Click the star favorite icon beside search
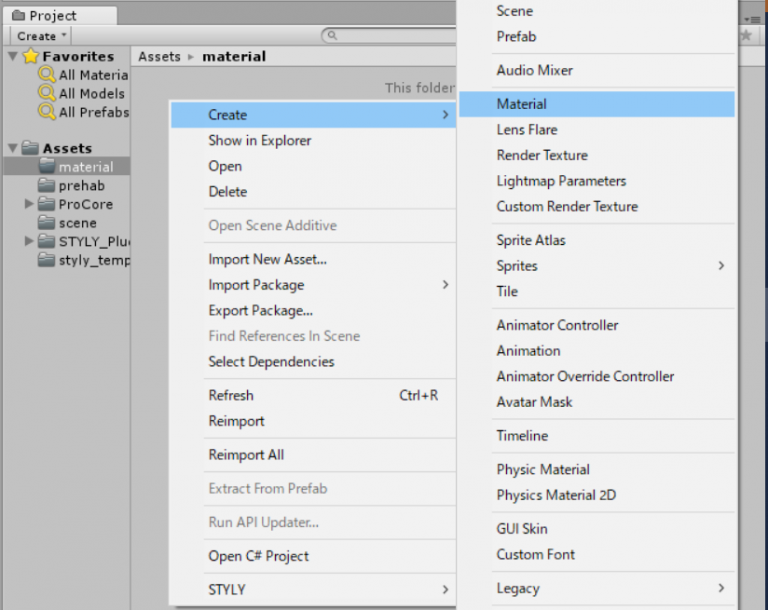The height and width of the screenshot is (610, 768). tap(746, 35)
